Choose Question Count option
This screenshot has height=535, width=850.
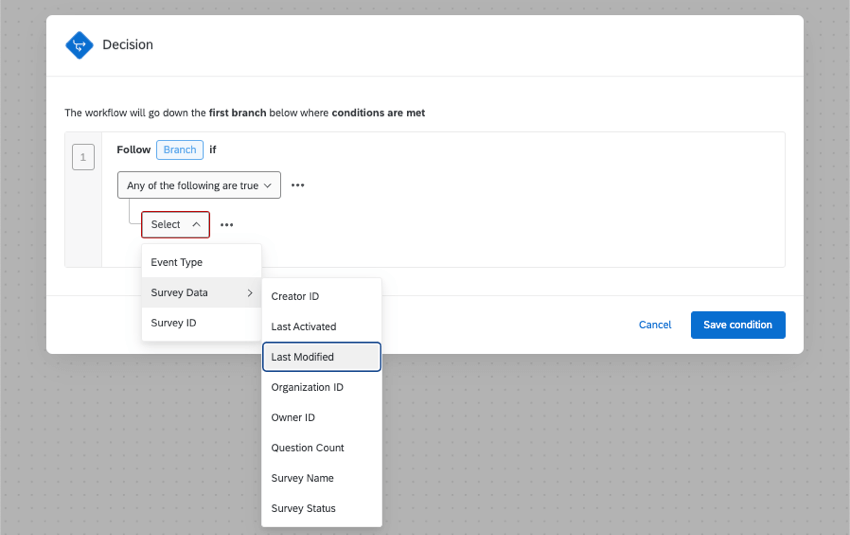[308, 448]
